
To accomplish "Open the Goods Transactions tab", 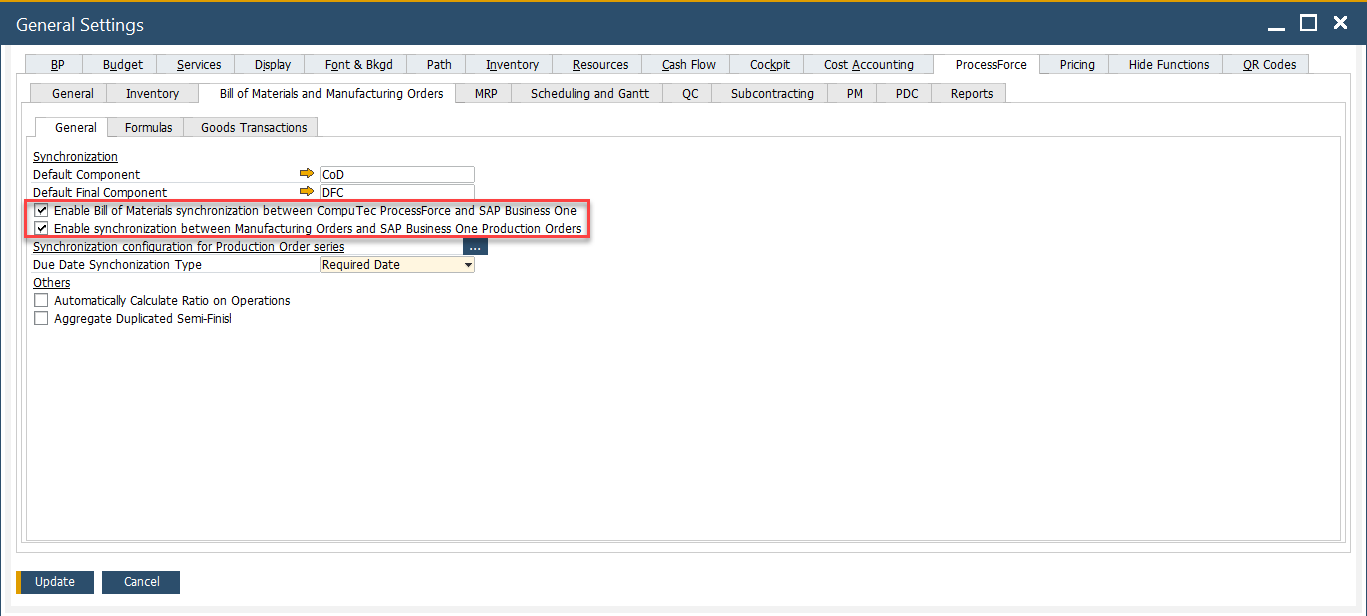I will [254, 128].
